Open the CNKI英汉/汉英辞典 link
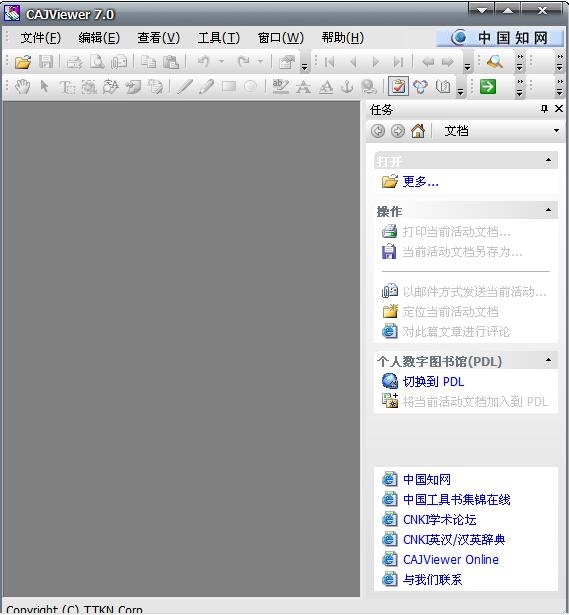Image resolution: width=569 pixels, height=615 pixels. (454, 540)
